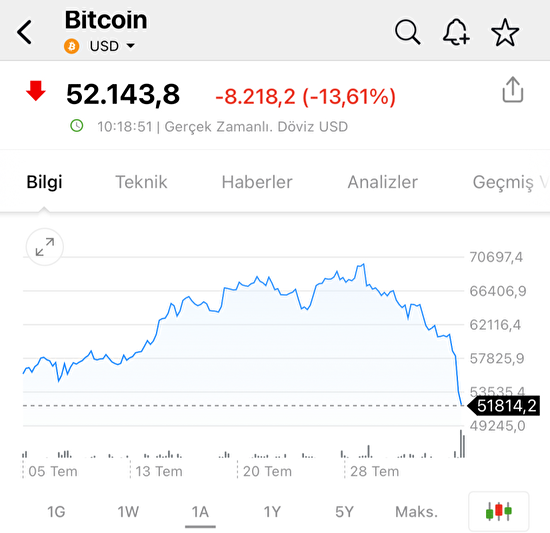Image resolution: width=550 pixels, height=533 pixels.
Task: Switch to the Haberler tab
Action: (257, 182)
